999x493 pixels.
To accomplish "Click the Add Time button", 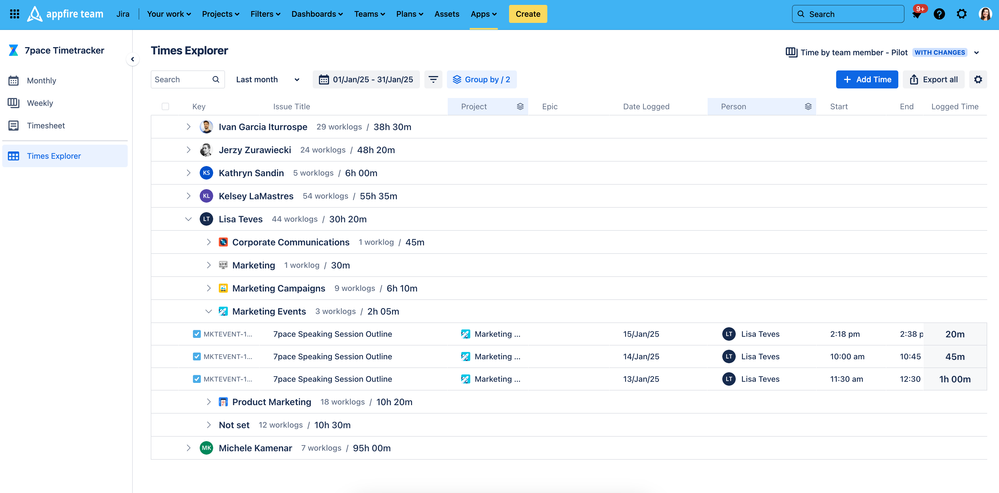I will pos(867,80).
